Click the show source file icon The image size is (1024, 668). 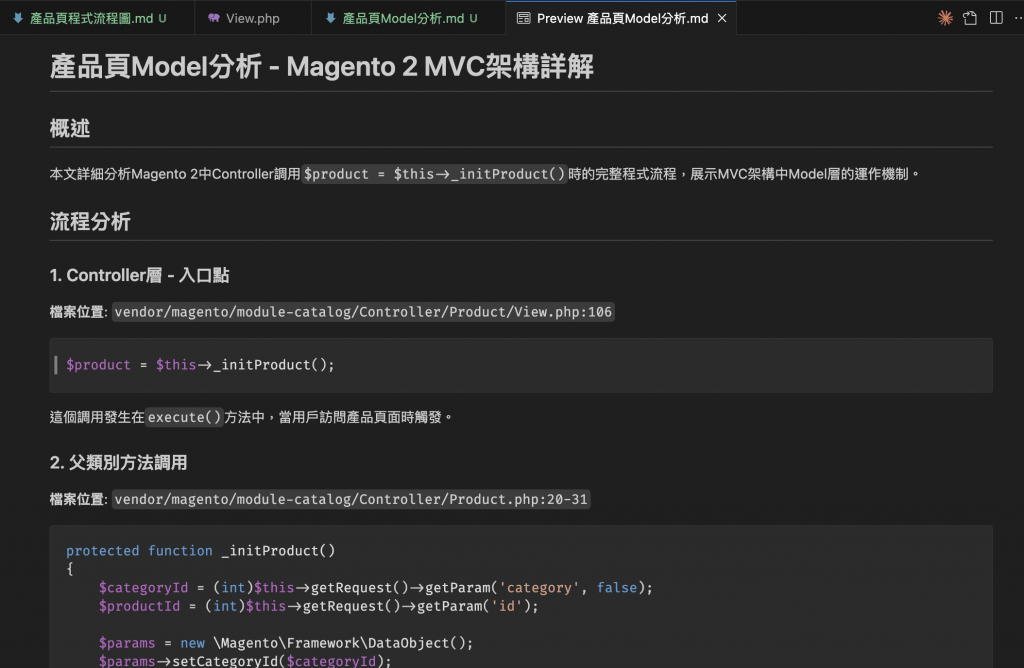[970, 18]
